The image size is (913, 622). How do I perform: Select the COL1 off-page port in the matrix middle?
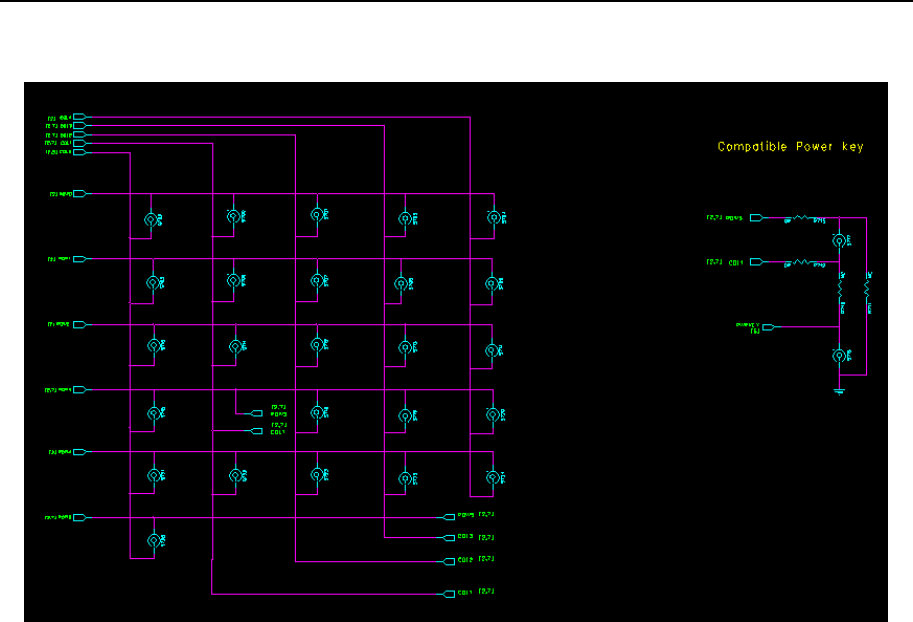point(257,431)
